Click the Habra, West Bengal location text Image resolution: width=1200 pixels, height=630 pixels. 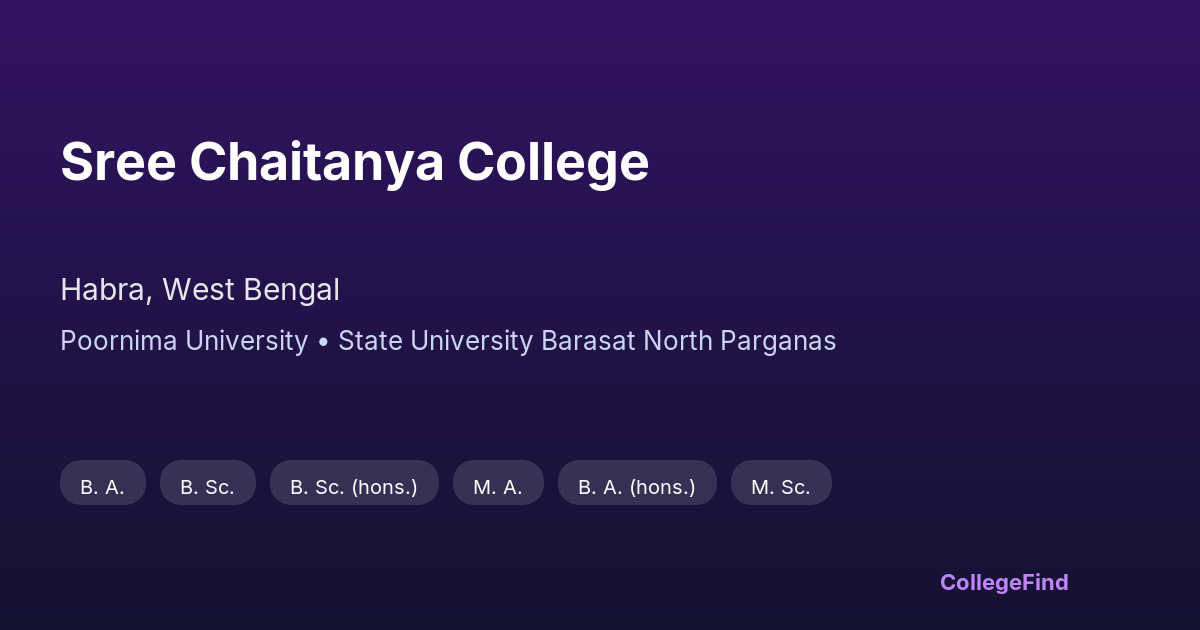tap(200, 290)
